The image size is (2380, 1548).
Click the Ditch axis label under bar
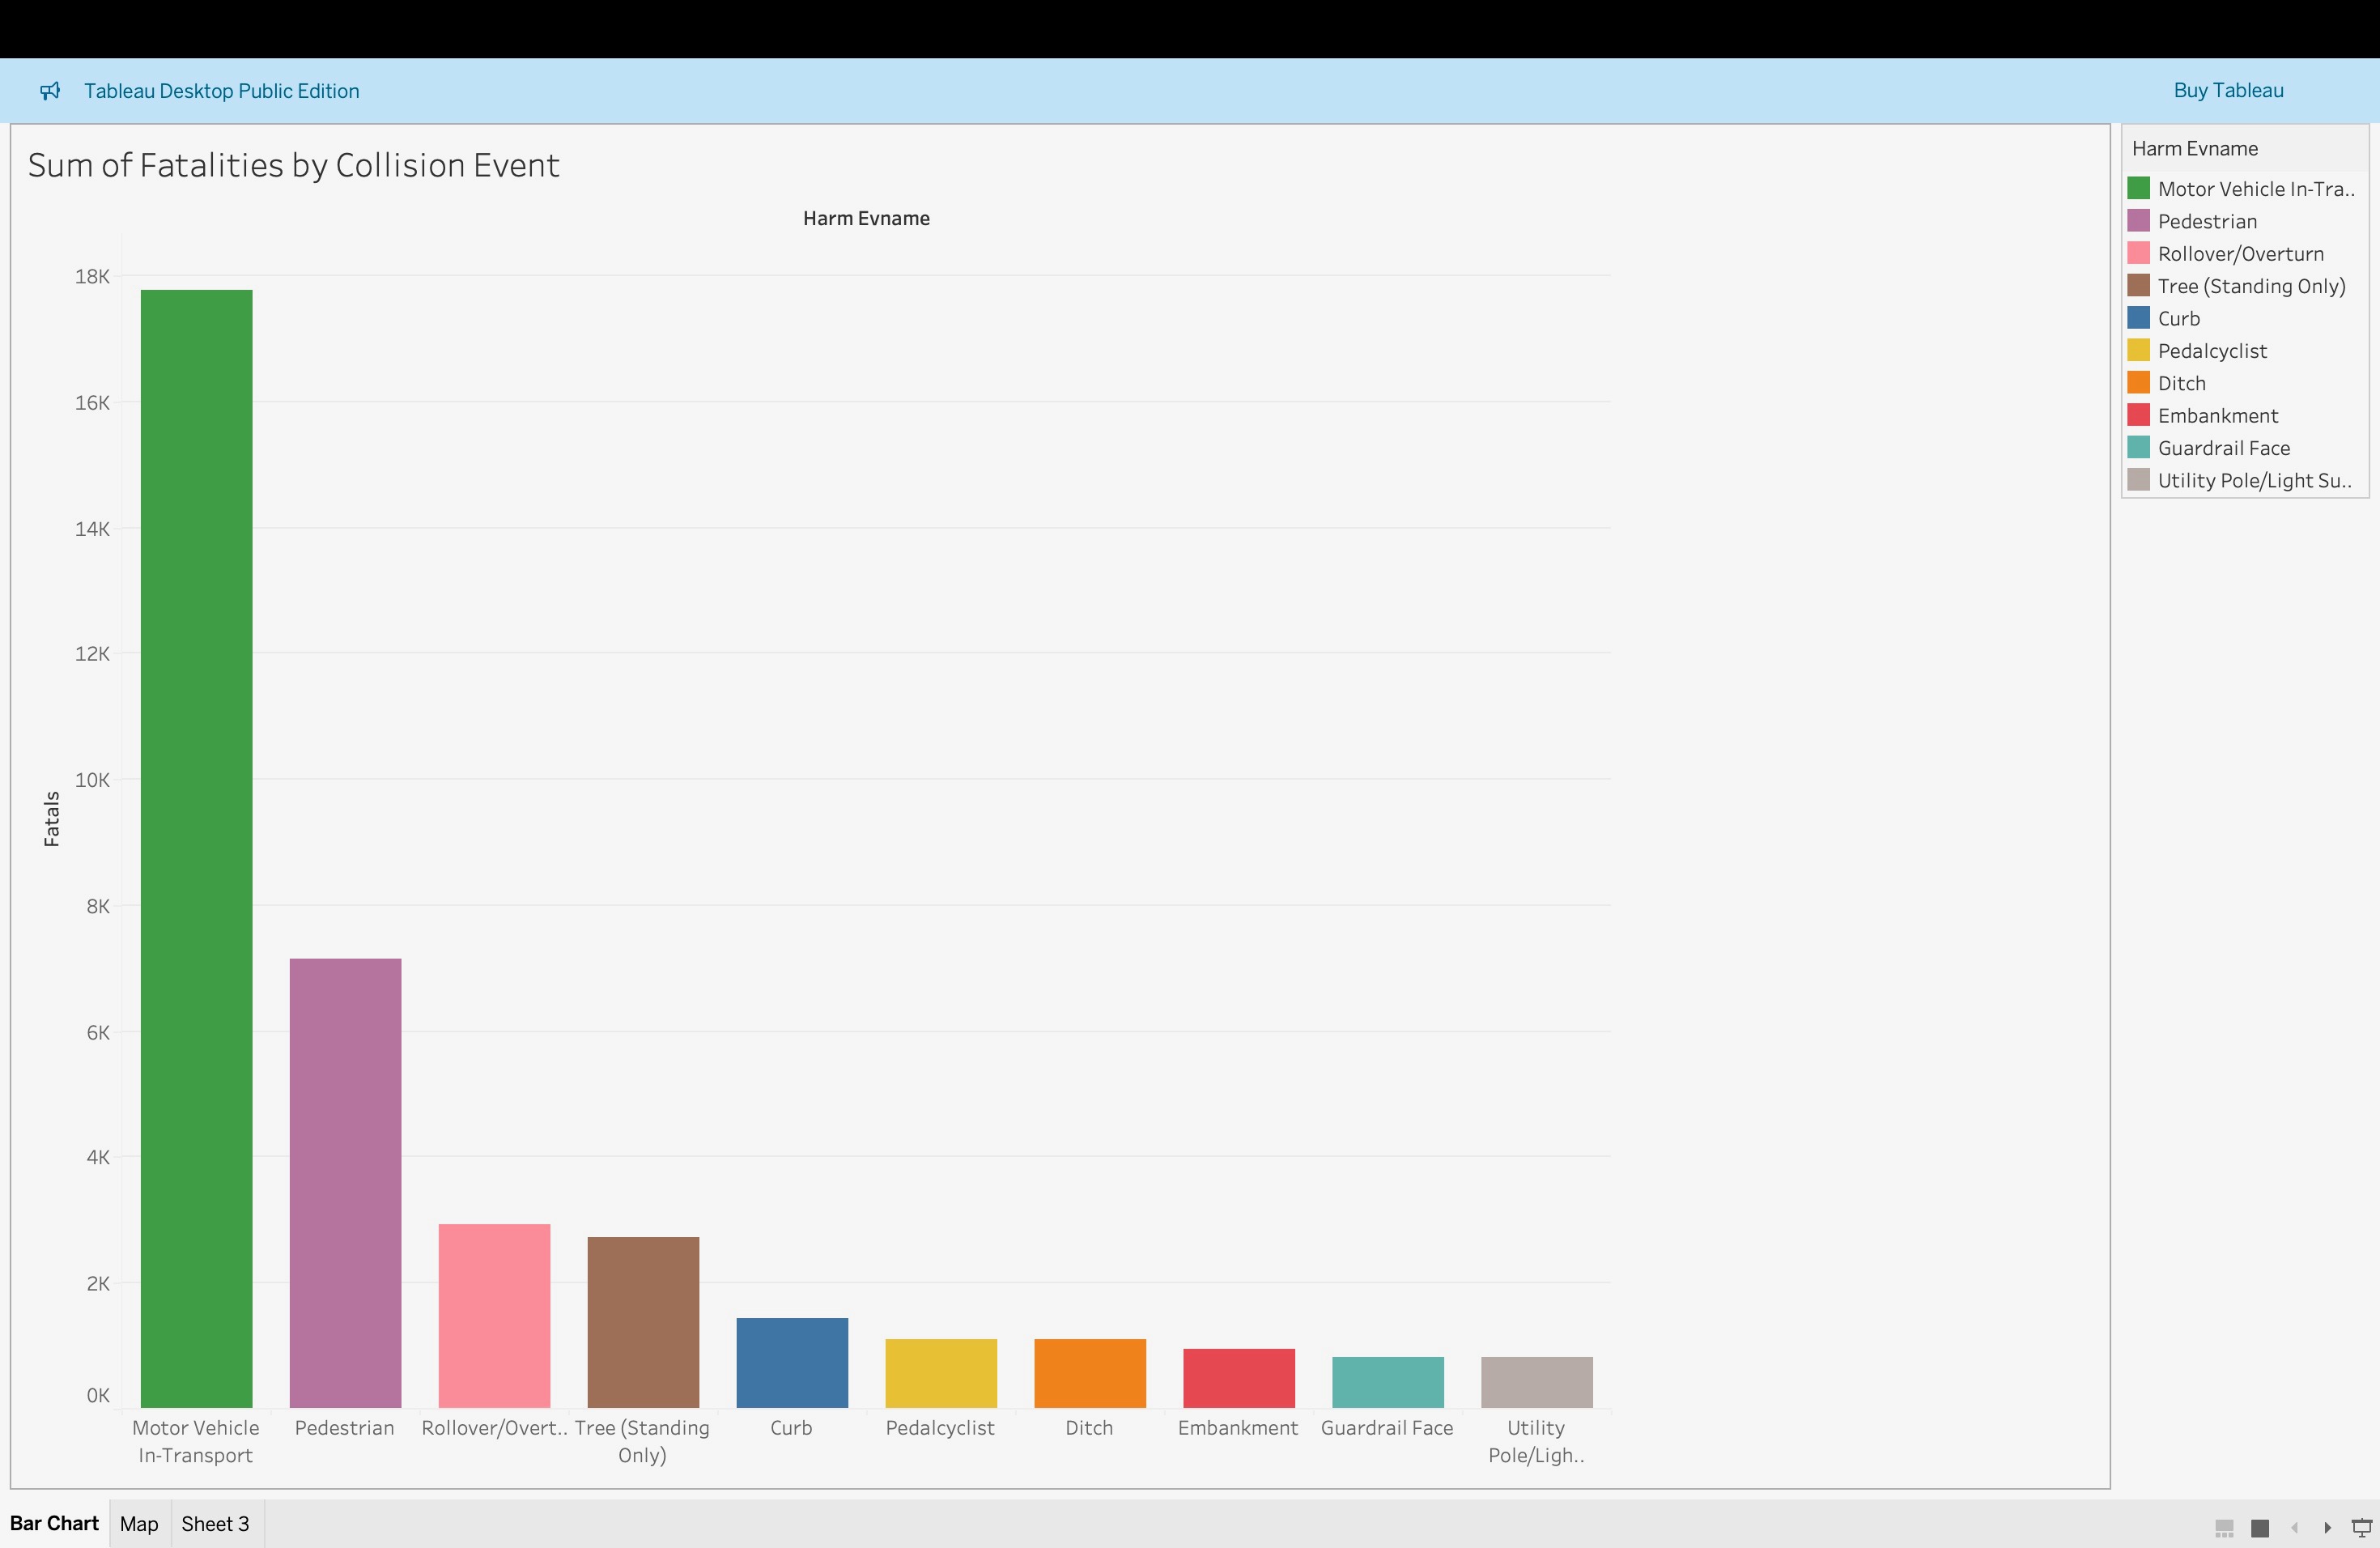tap(1089, 1428)
